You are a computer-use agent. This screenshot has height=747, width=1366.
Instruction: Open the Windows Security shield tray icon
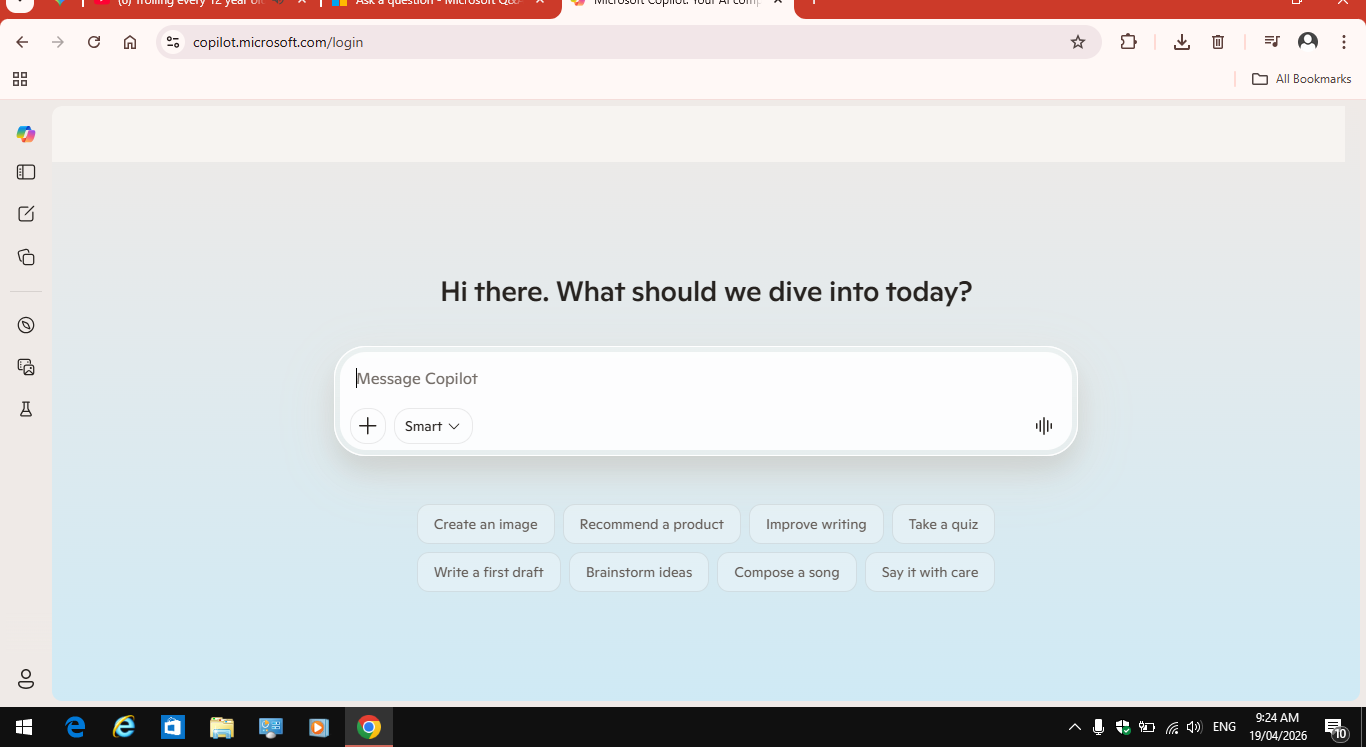tap(1123, 727)
